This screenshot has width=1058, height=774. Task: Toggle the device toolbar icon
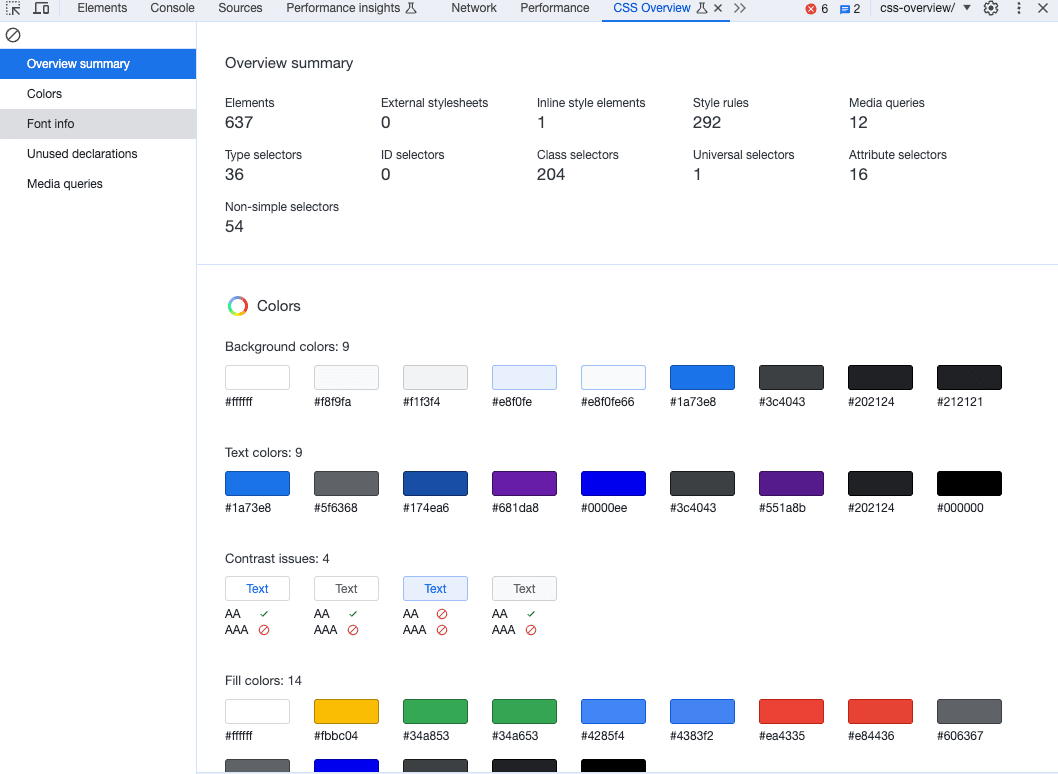41,8
